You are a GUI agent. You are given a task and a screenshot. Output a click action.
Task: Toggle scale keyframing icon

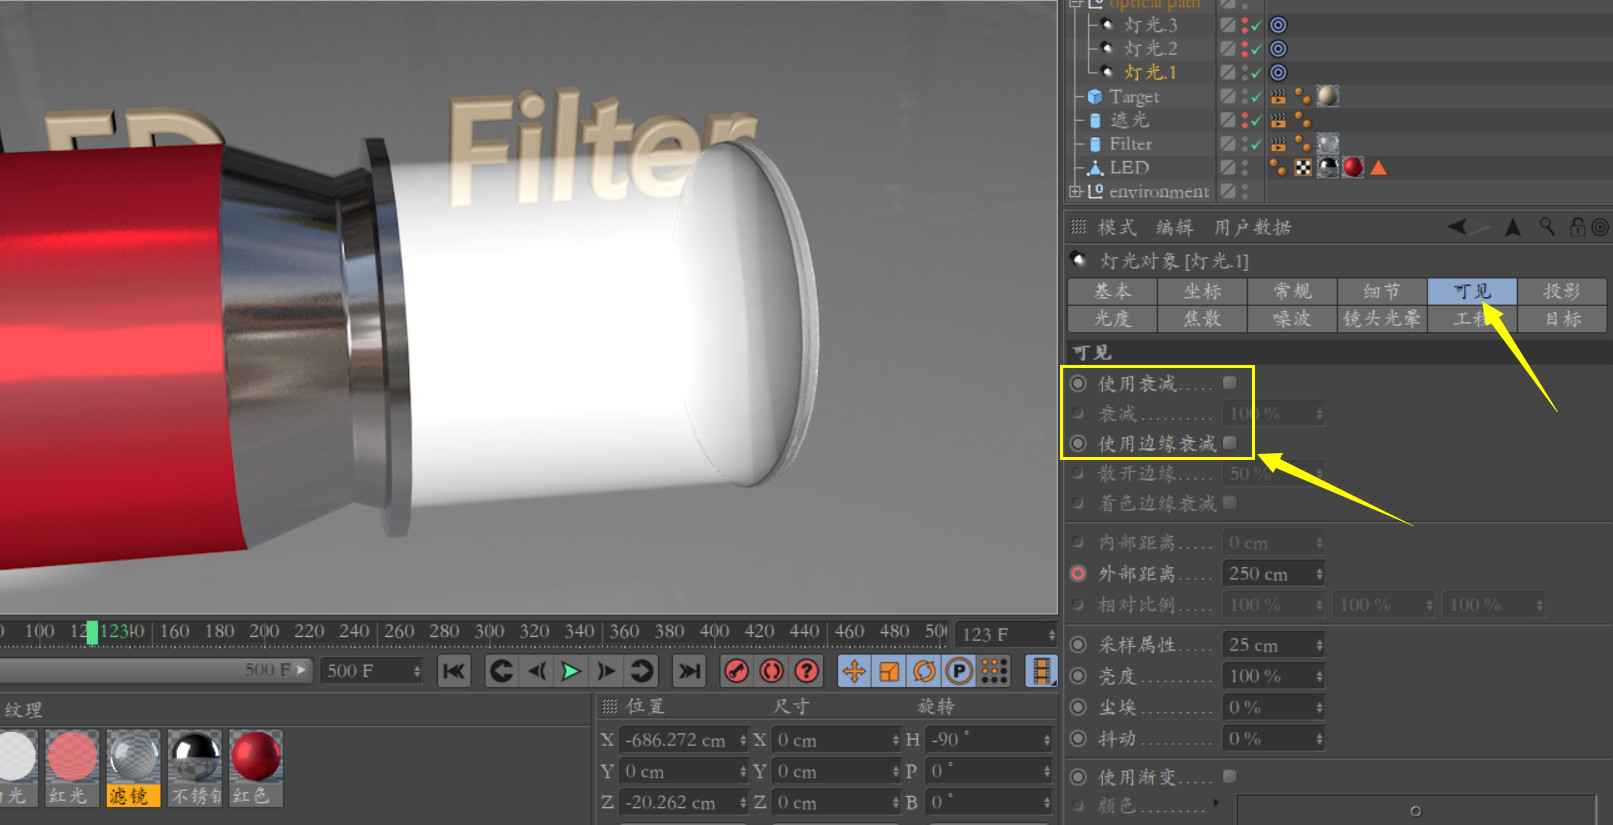point(889,671)
